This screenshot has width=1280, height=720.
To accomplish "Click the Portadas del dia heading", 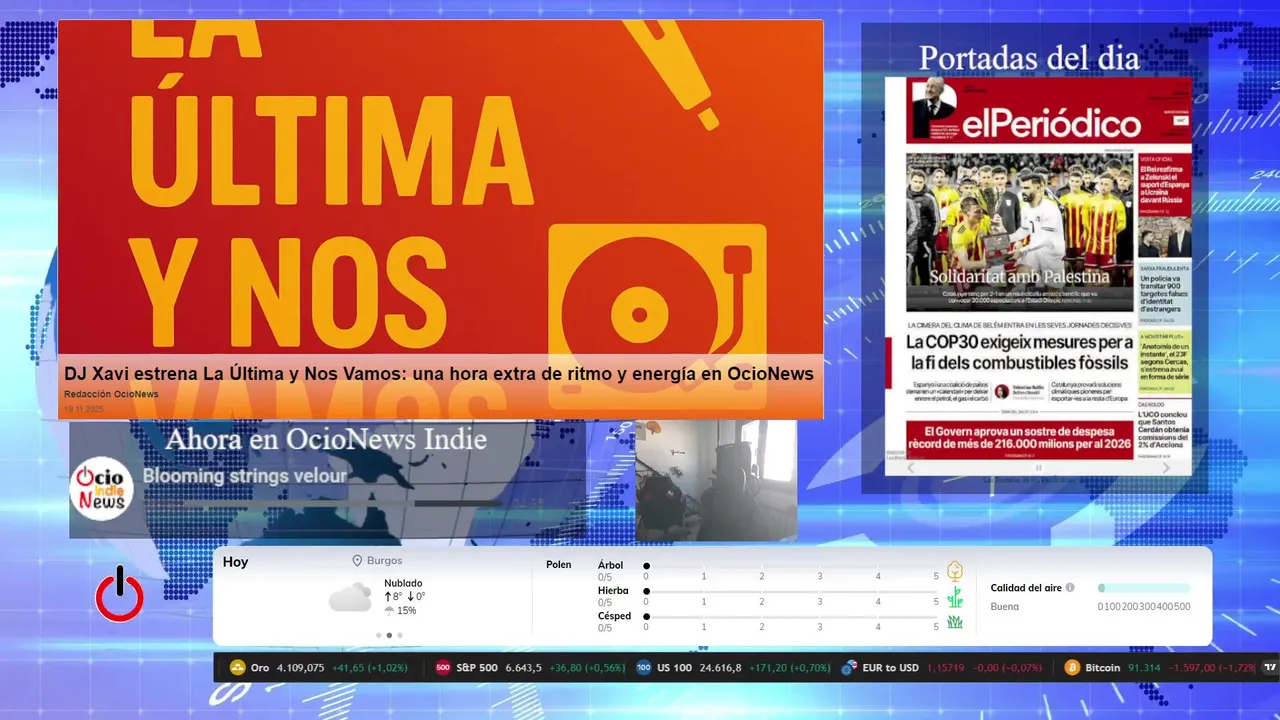I will 1029,58.
